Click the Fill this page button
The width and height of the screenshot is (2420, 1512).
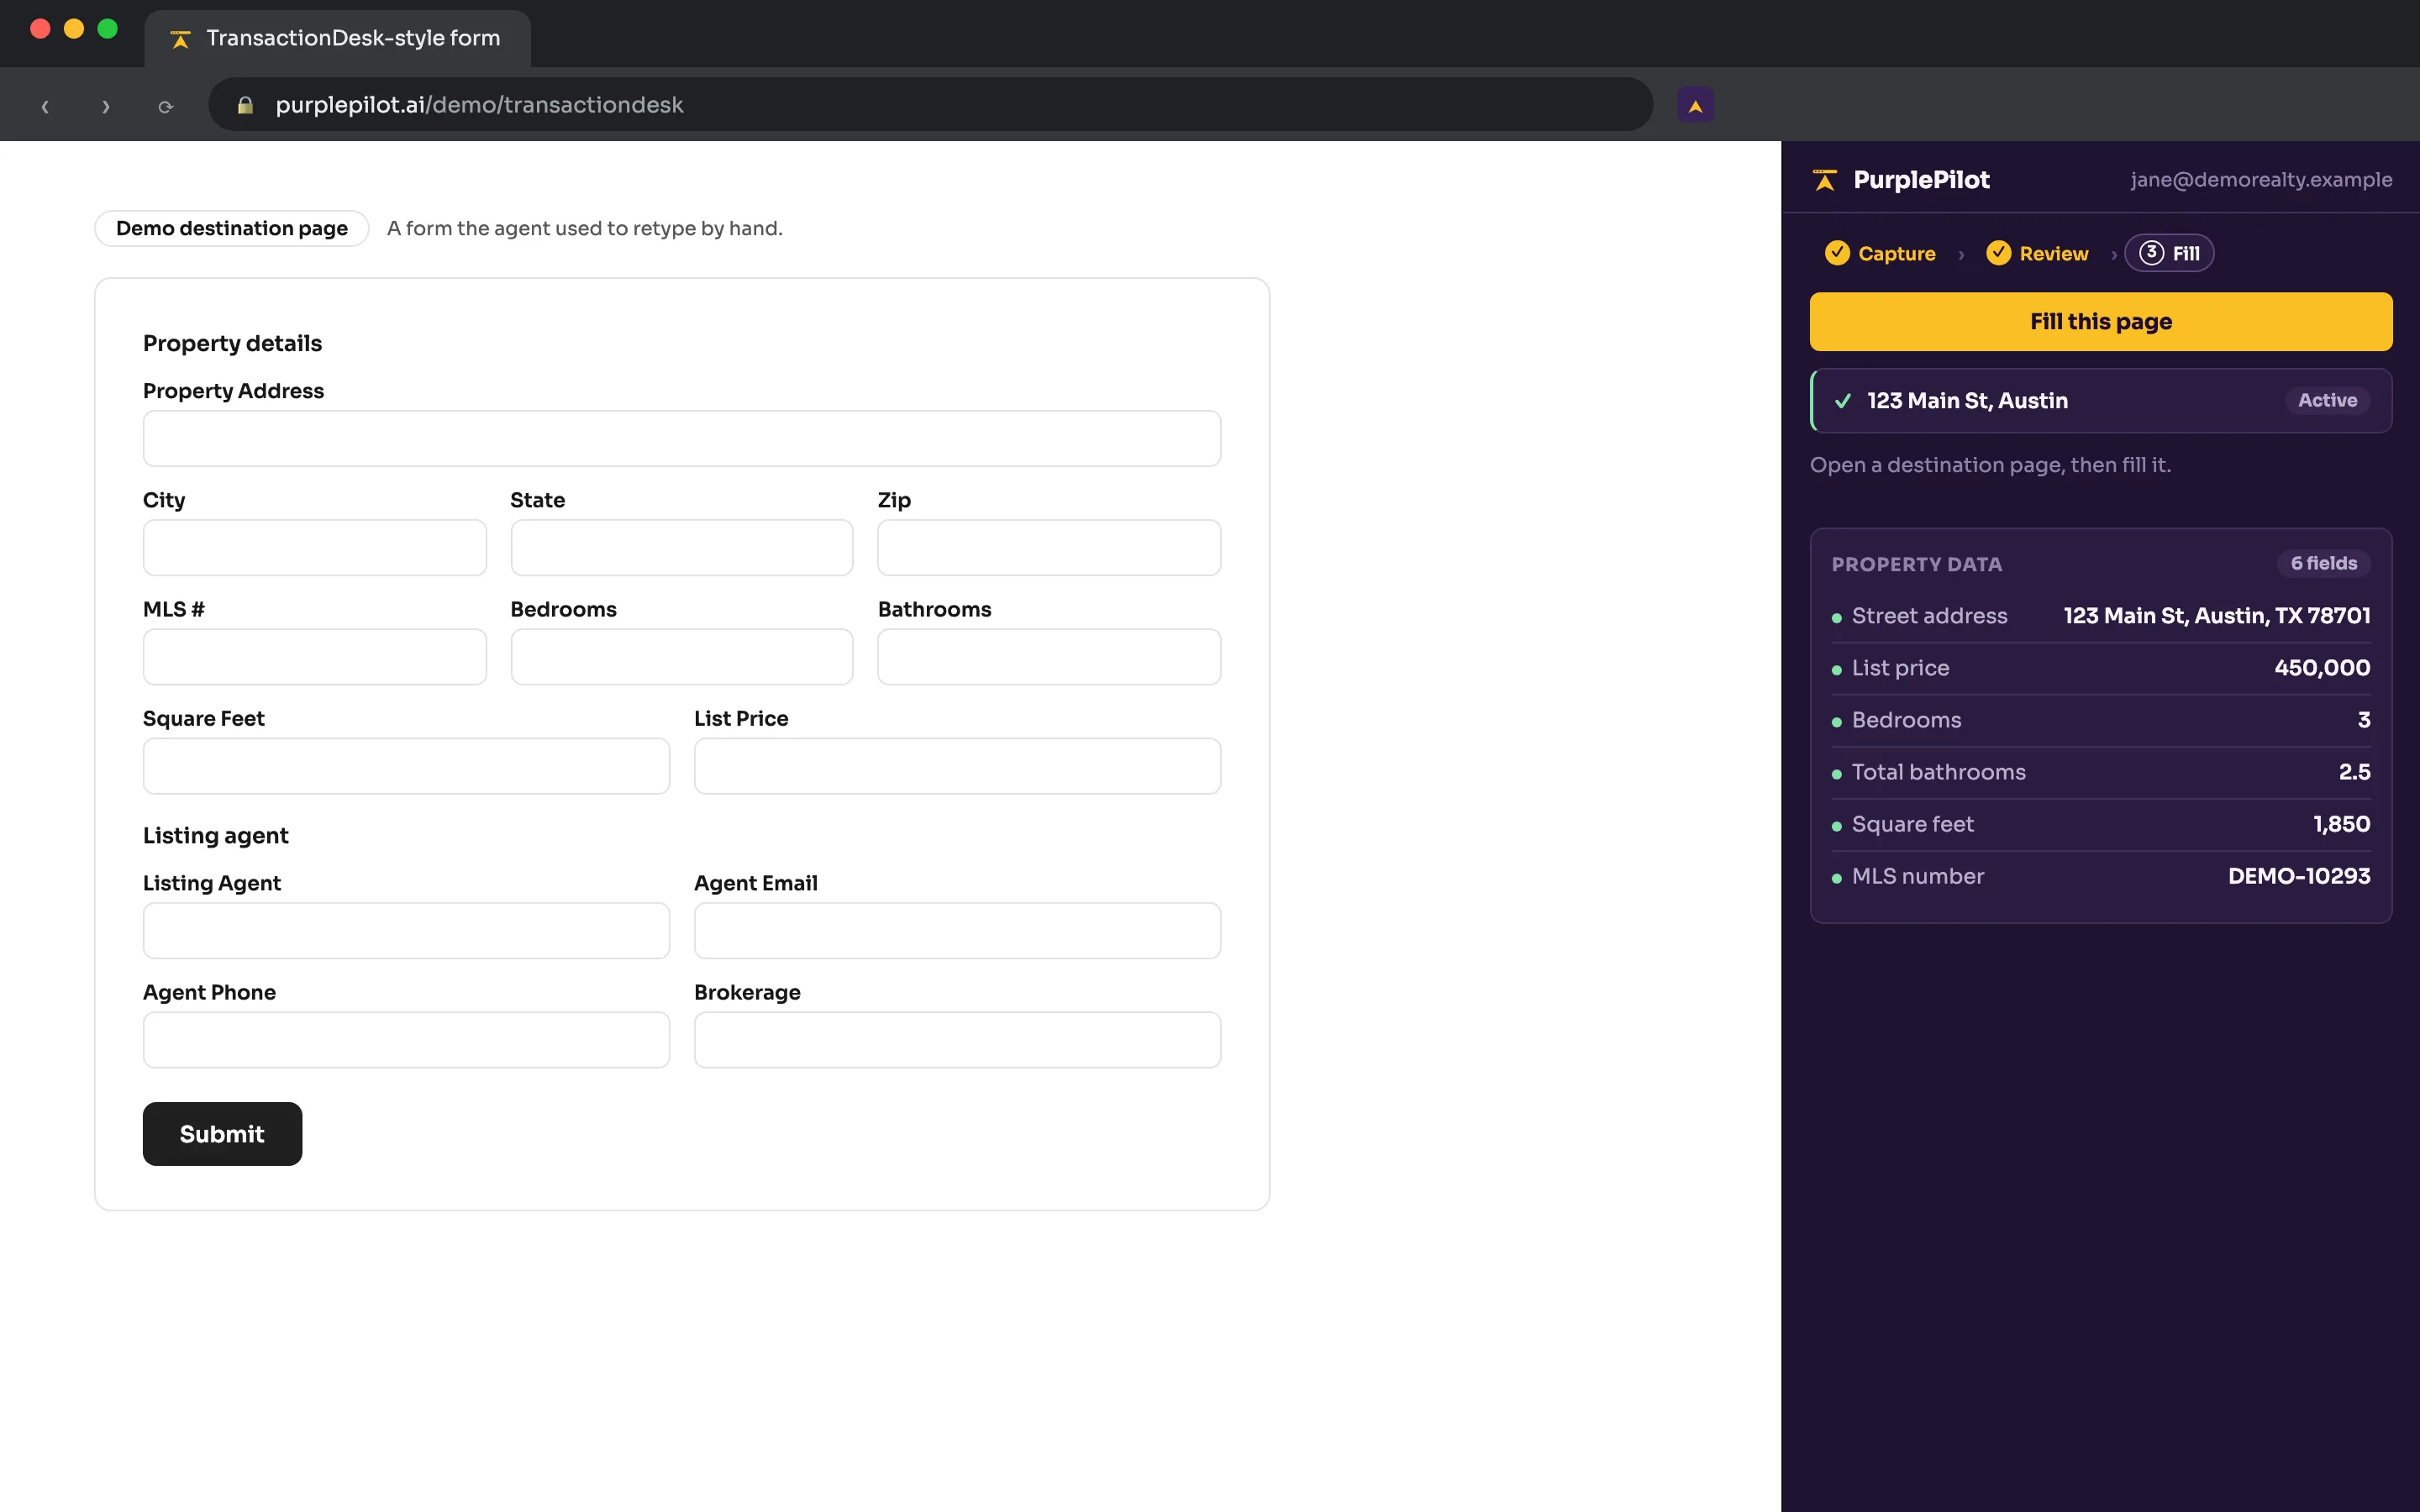[x=2101, y=322]
